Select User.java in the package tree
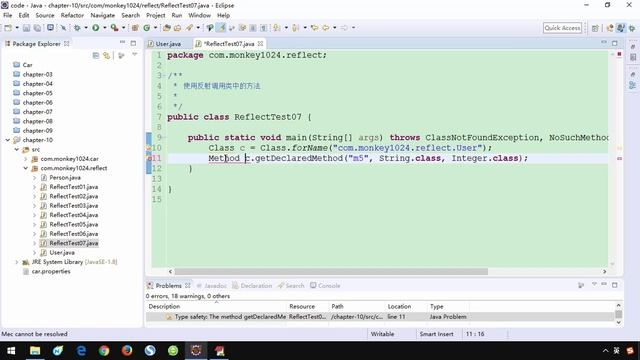640x360 pixels. click(62, 253)
